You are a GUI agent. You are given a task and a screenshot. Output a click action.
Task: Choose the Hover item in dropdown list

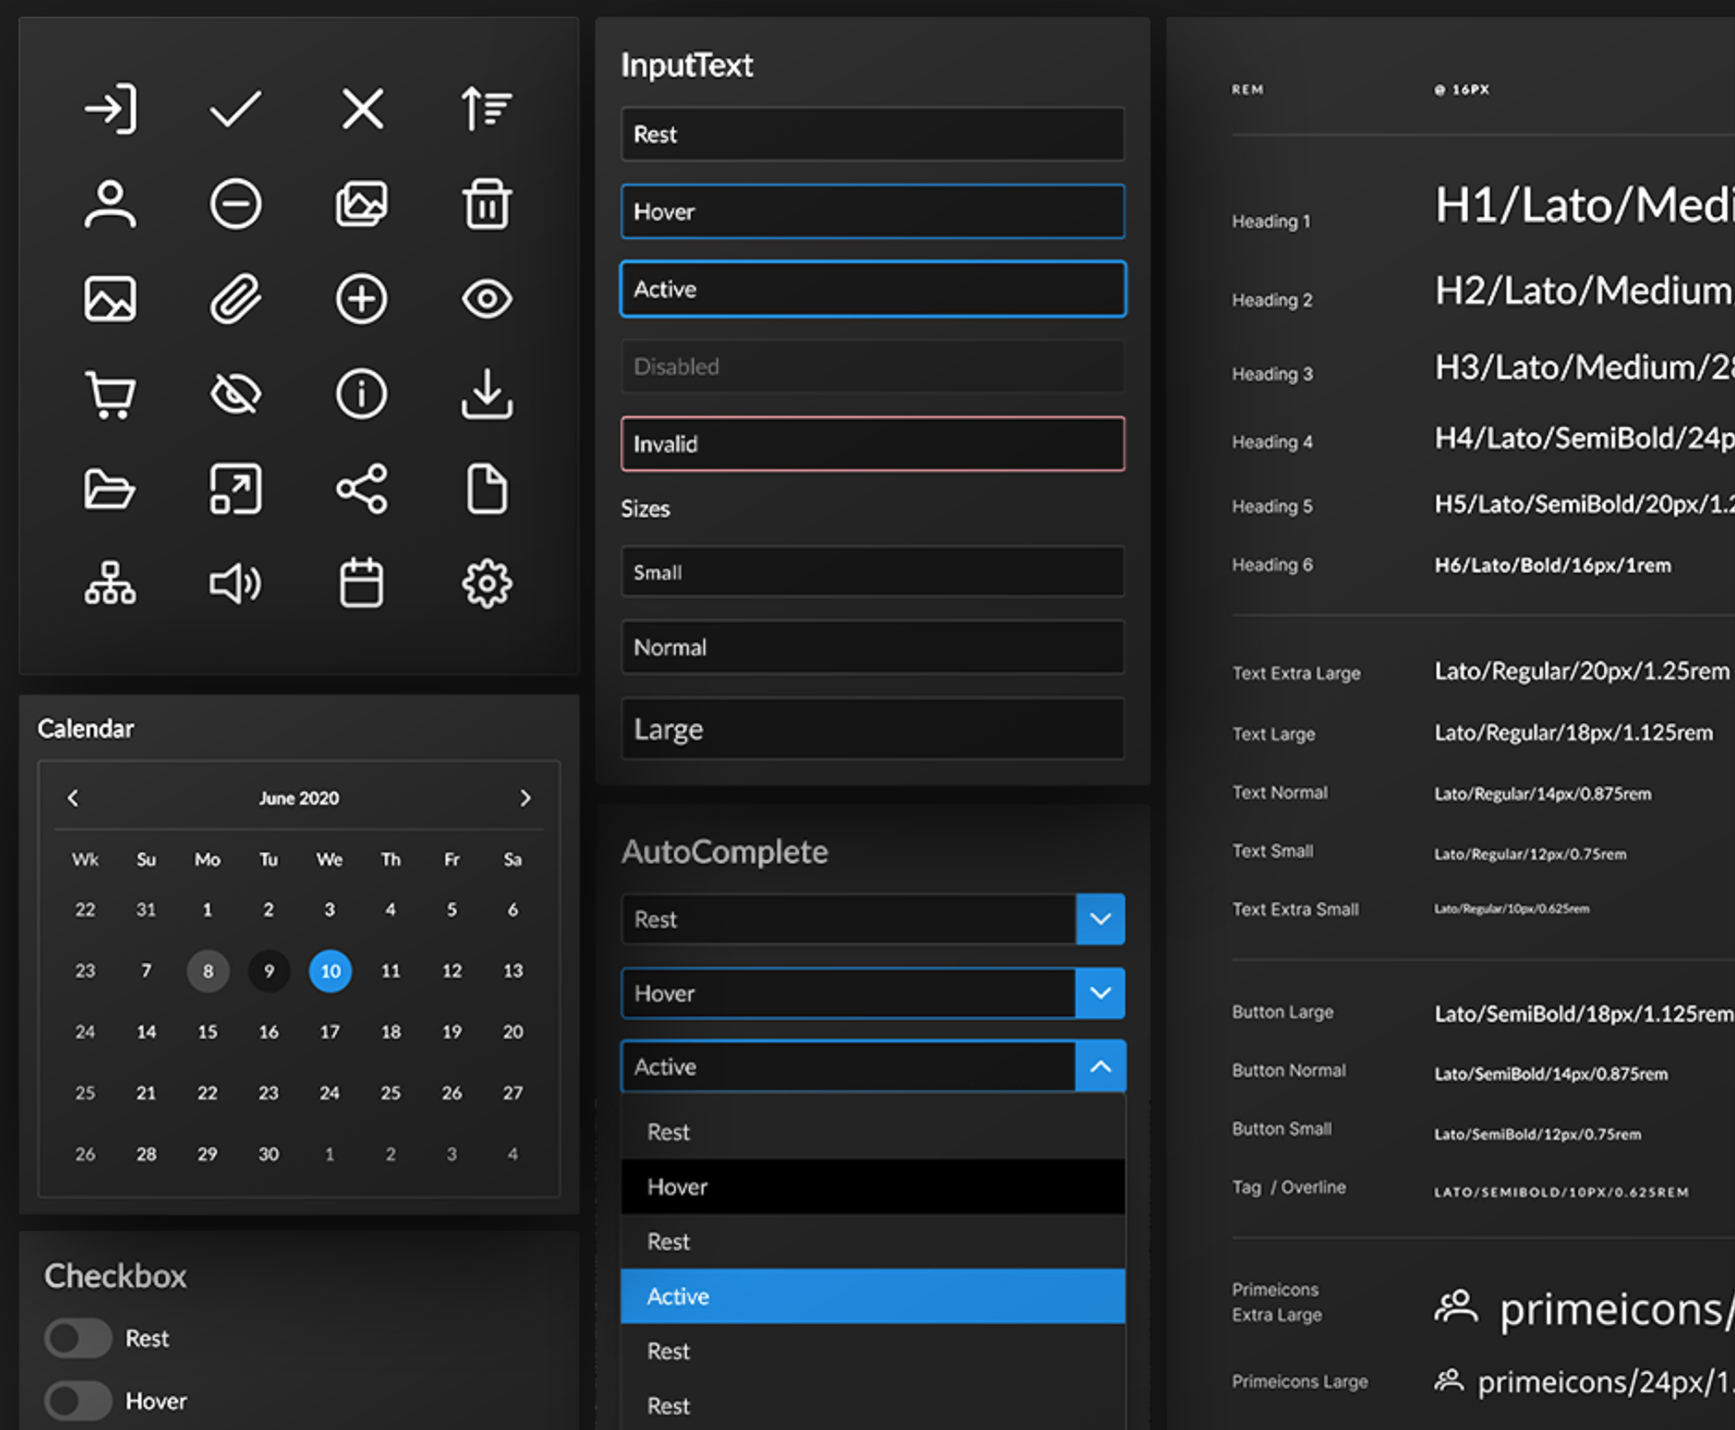pyautogui.click(x=872, y=1187)
